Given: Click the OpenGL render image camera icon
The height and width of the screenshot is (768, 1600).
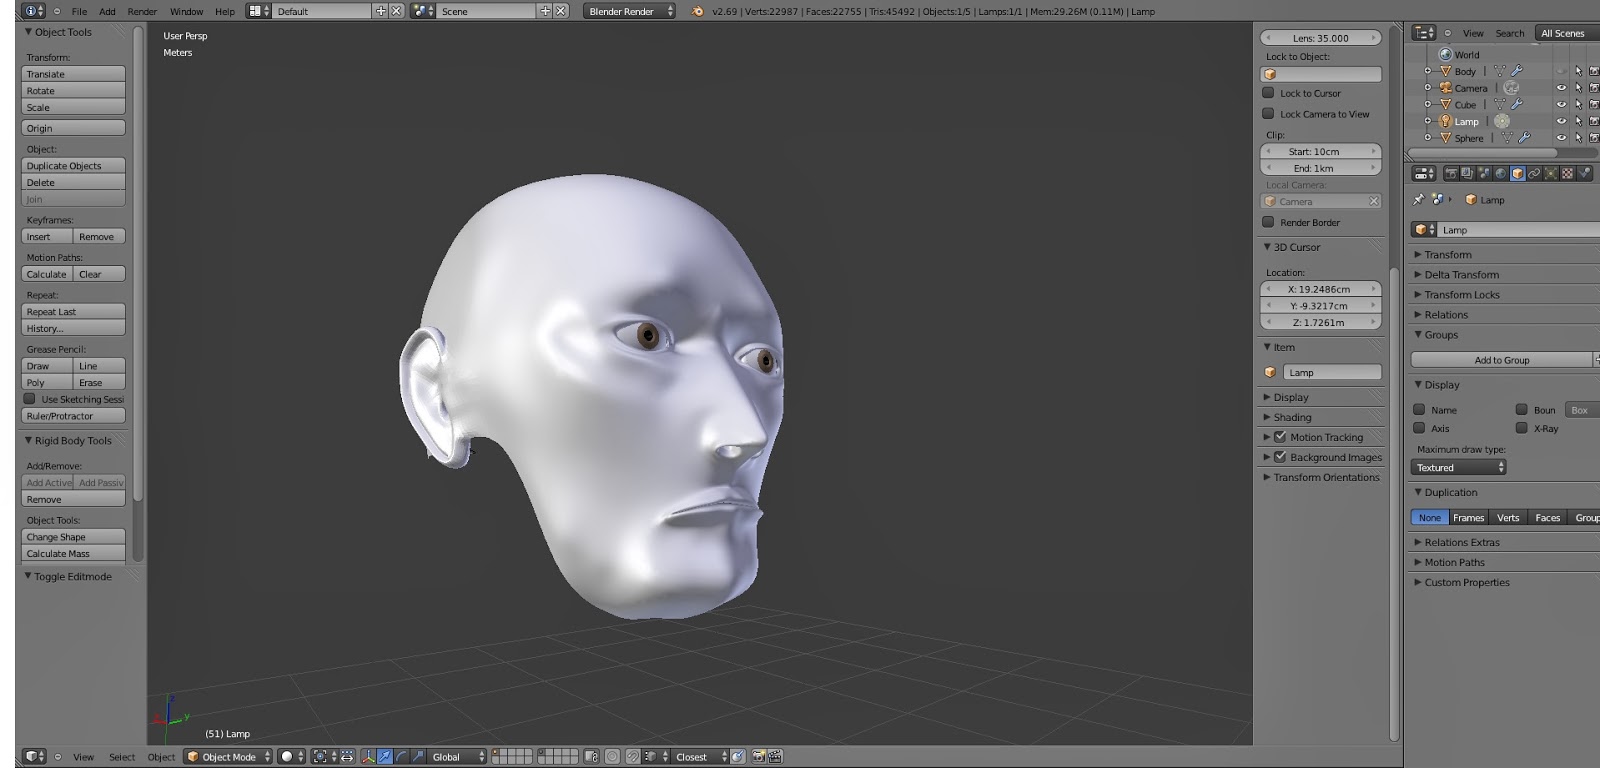Looking at the screenshot, I should pyautogui.click(x=758, y=757).
